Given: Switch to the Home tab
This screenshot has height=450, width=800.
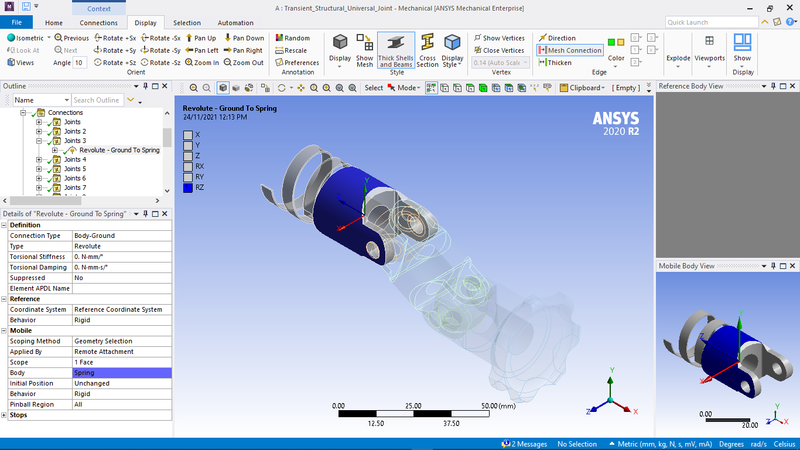Looking at the screenshot, I should (54, 22).
